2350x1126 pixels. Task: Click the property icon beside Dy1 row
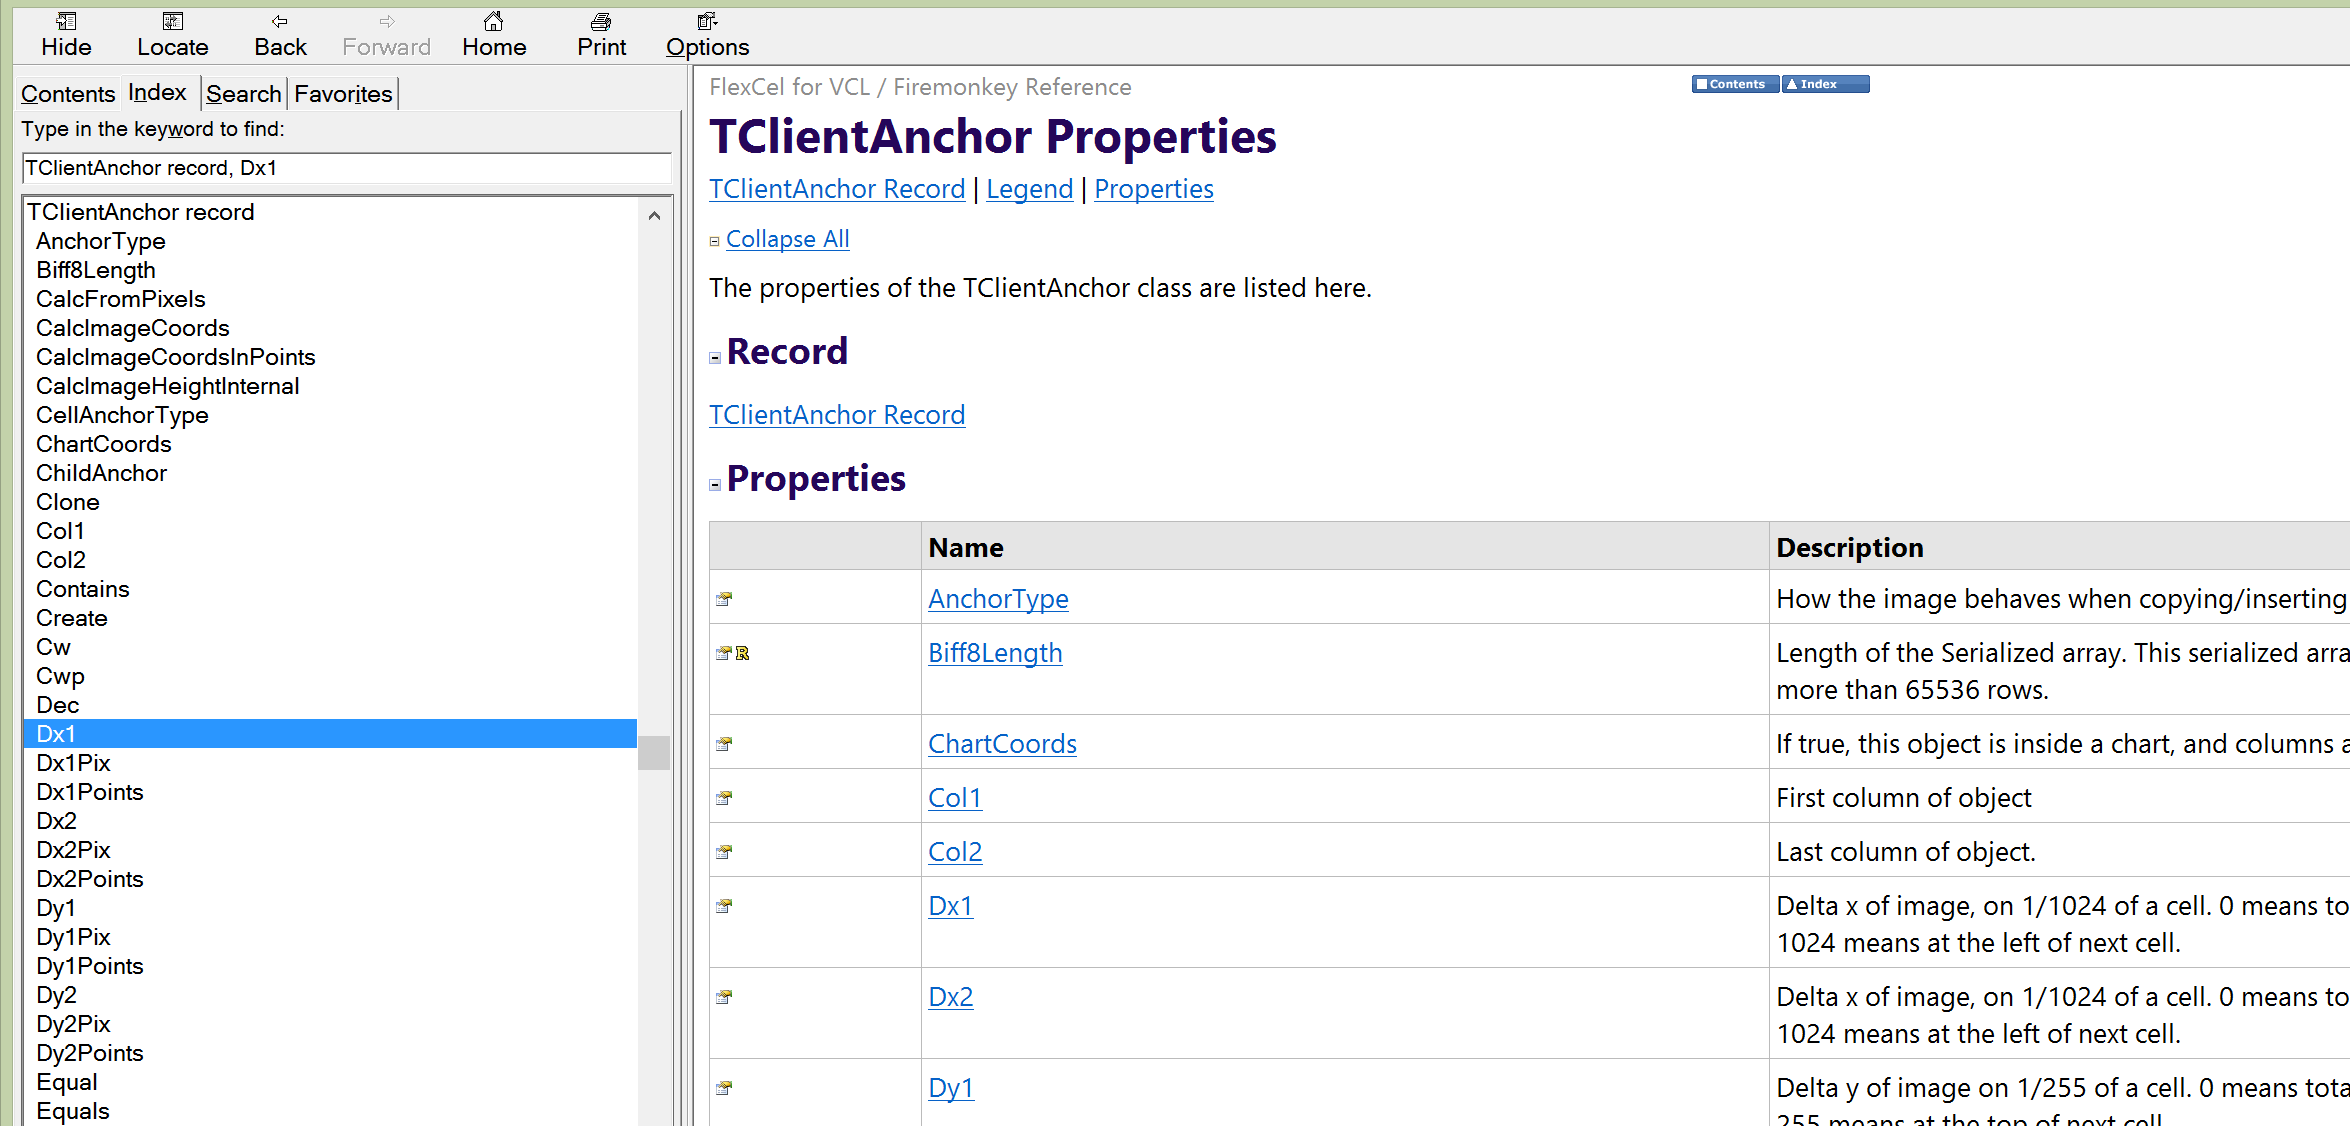click(x=724, y=1088)
